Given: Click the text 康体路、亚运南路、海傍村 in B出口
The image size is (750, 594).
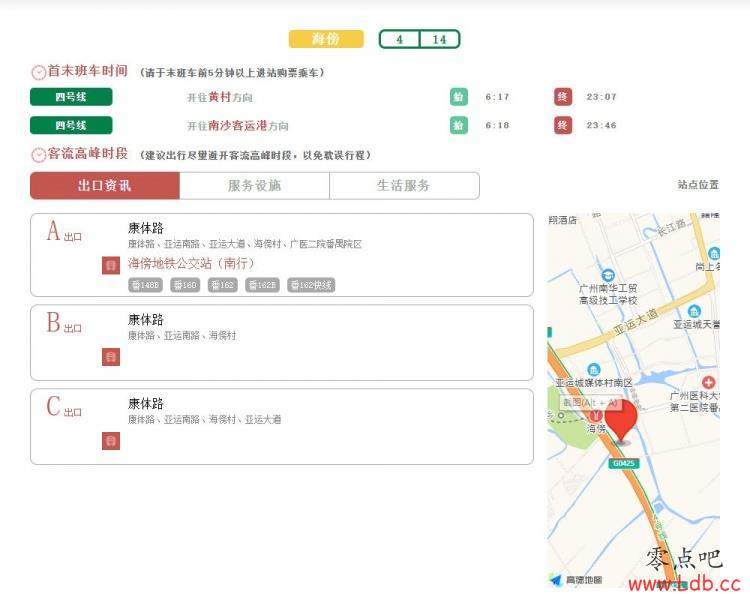Looking at the screenshot, I should tap(182, 336).
